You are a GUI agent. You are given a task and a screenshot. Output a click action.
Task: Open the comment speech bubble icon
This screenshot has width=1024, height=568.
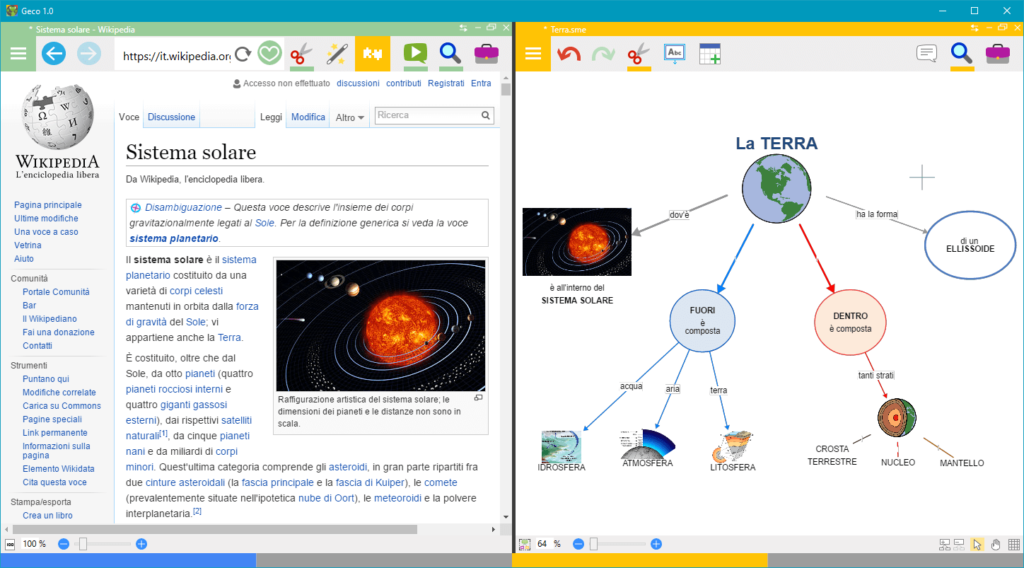point(926,54)
